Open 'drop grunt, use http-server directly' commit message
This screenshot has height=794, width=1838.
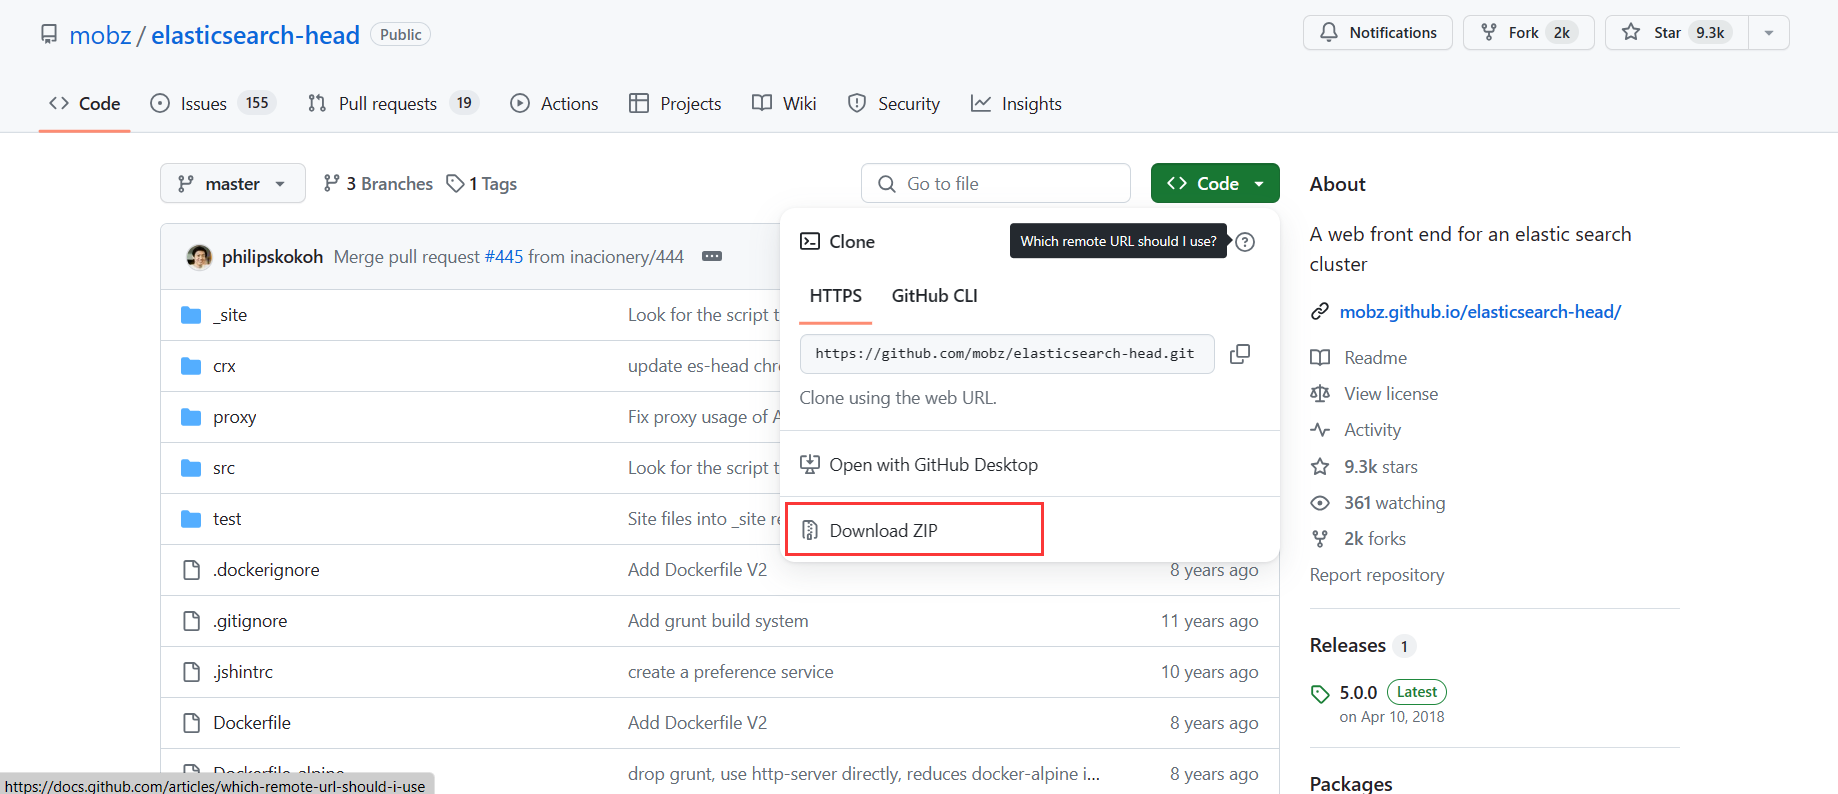[864, 774]
